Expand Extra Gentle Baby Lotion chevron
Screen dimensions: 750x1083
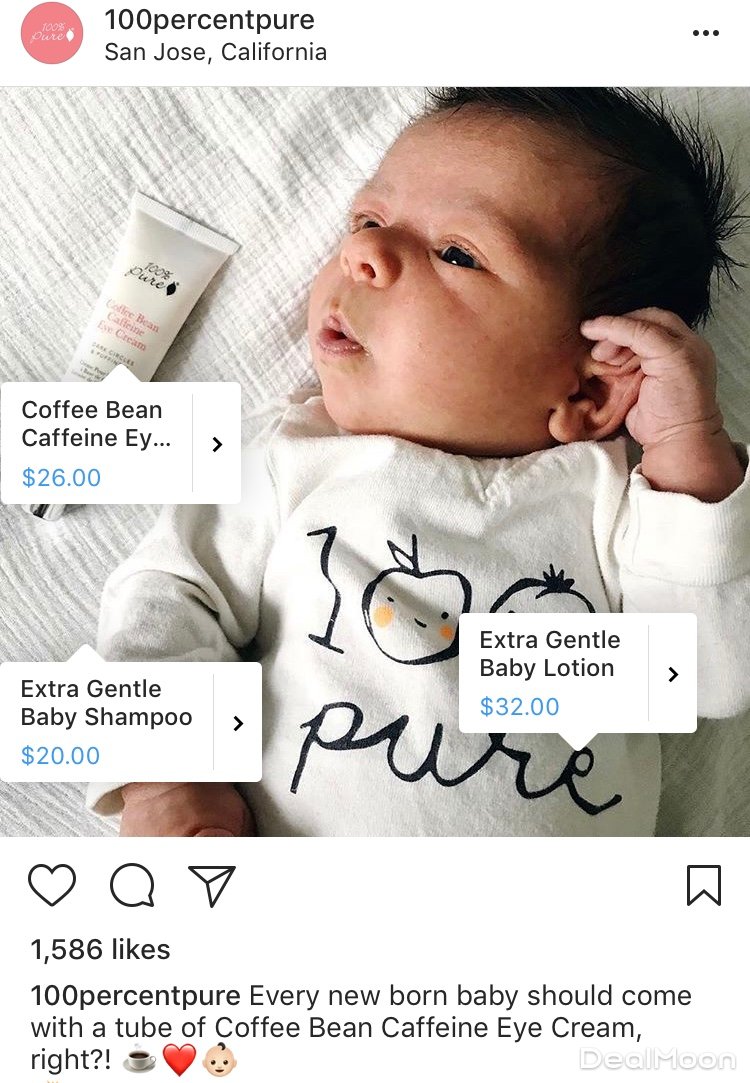(673, 674)
